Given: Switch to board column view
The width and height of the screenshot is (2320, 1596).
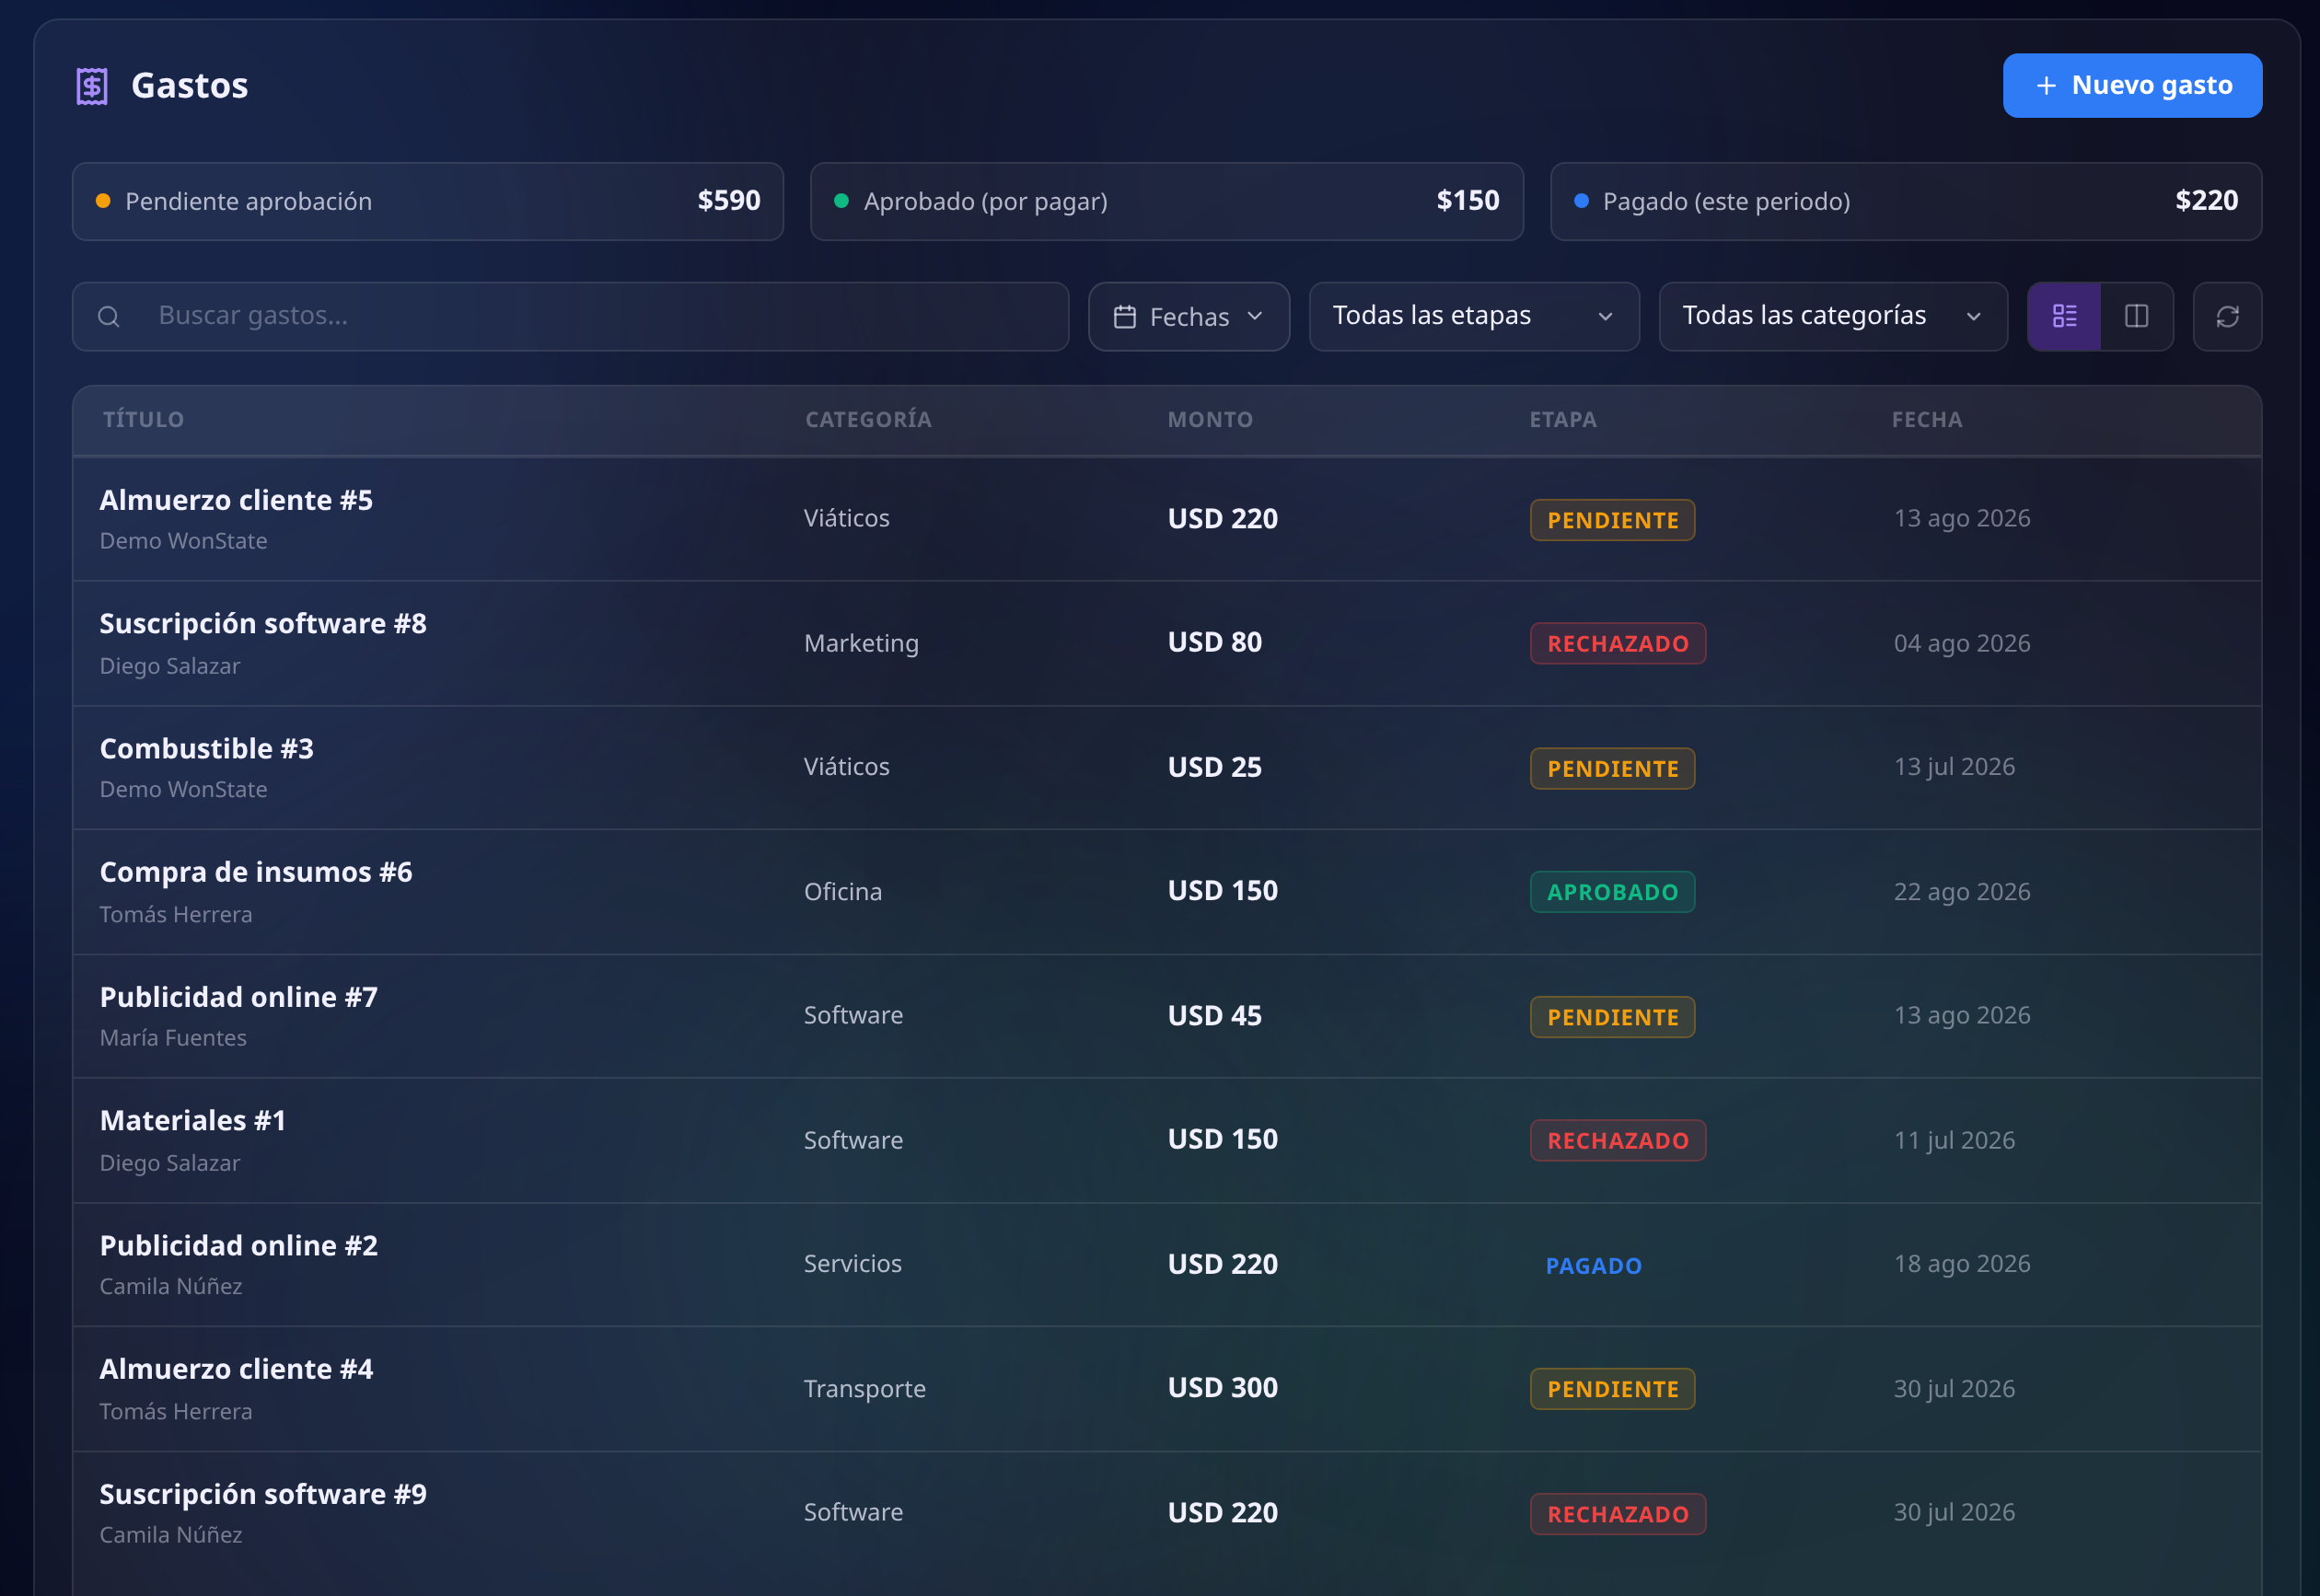Looking at the screenshot, I should [2137, 317].
